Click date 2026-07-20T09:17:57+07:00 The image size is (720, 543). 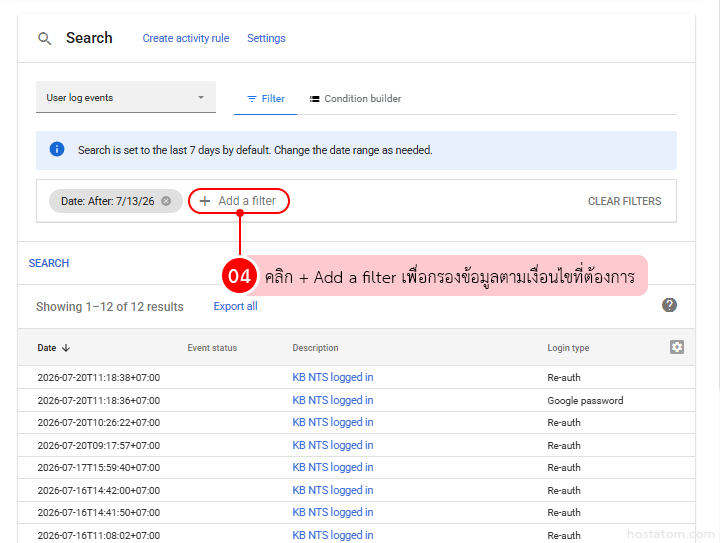pos(99,445)
